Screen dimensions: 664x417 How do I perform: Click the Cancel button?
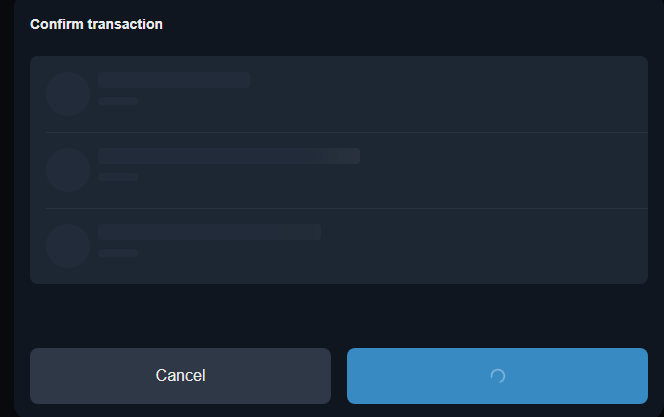coord(180,376)
